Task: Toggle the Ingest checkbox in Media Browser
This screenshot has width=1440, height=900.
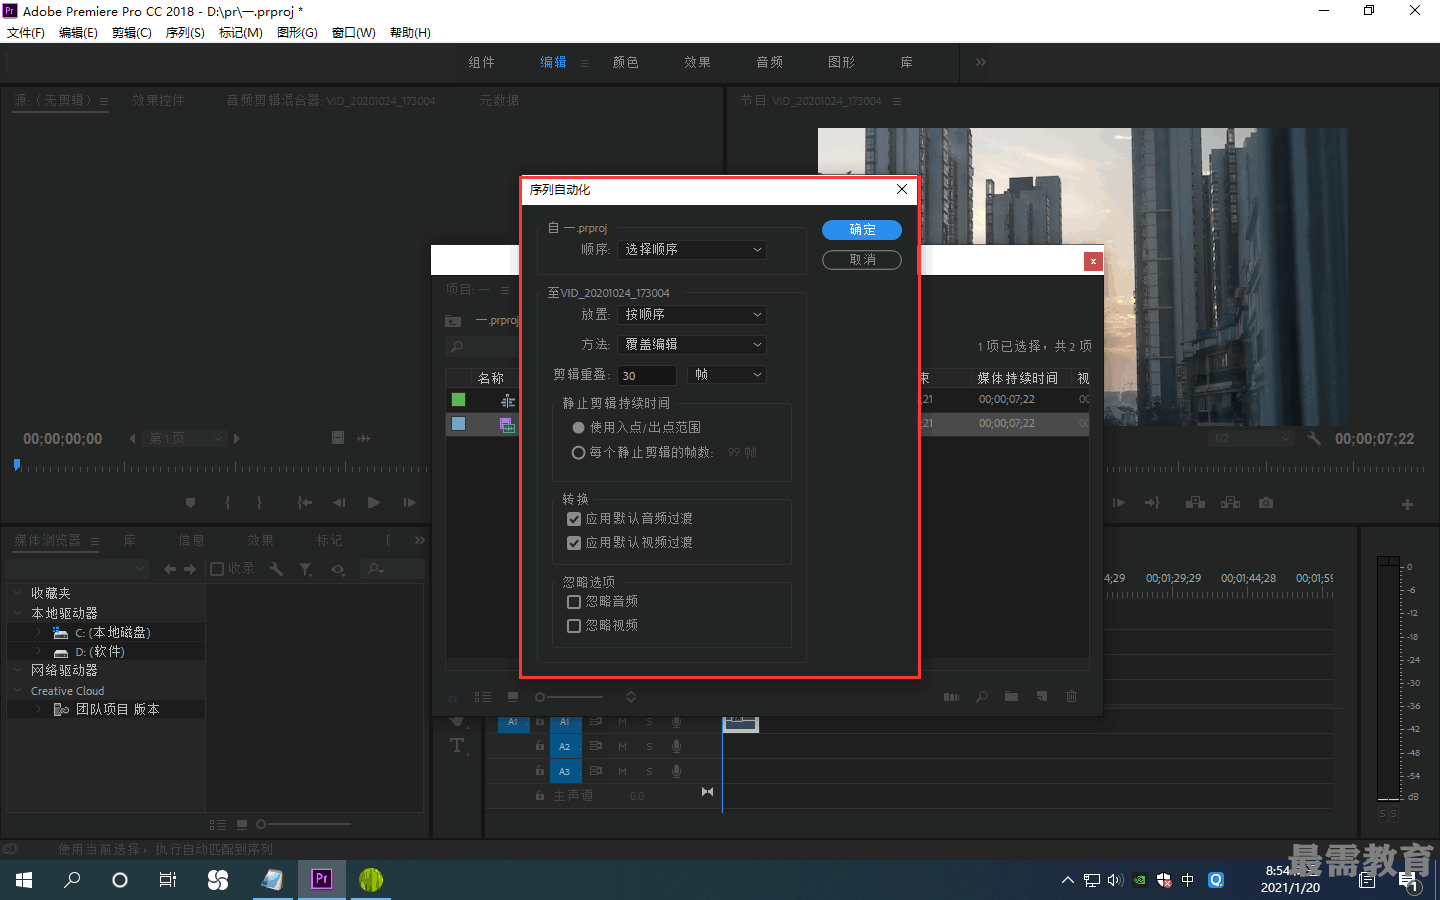Action: pyautogui.click(x=216, y=569)
